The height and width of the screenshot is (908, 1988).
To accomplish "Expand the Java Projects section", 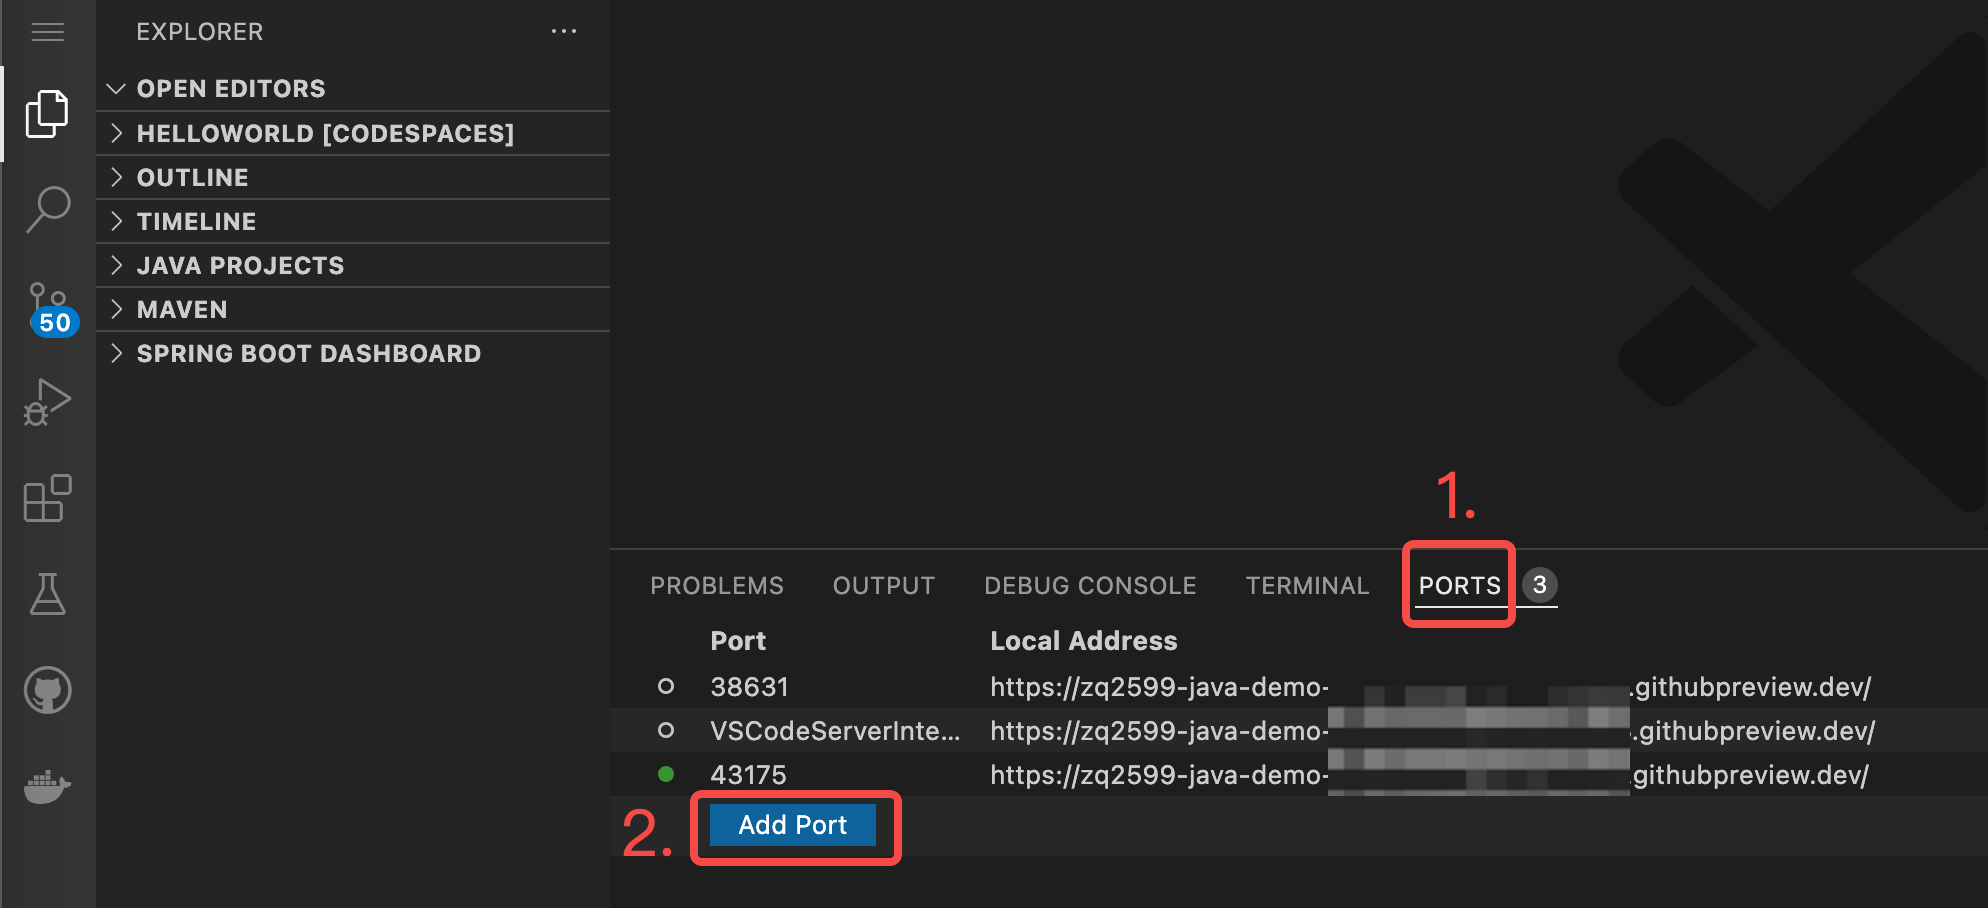I will [x=353, y=265].
